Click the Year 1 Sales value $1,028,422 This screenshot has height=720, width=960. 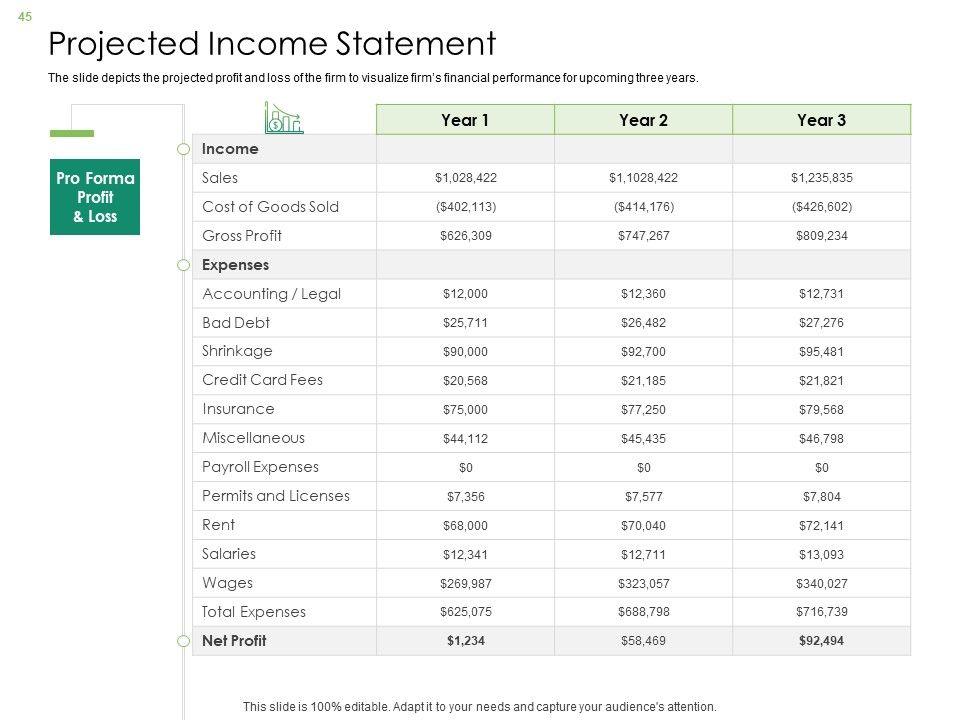(x=466, y=178)
